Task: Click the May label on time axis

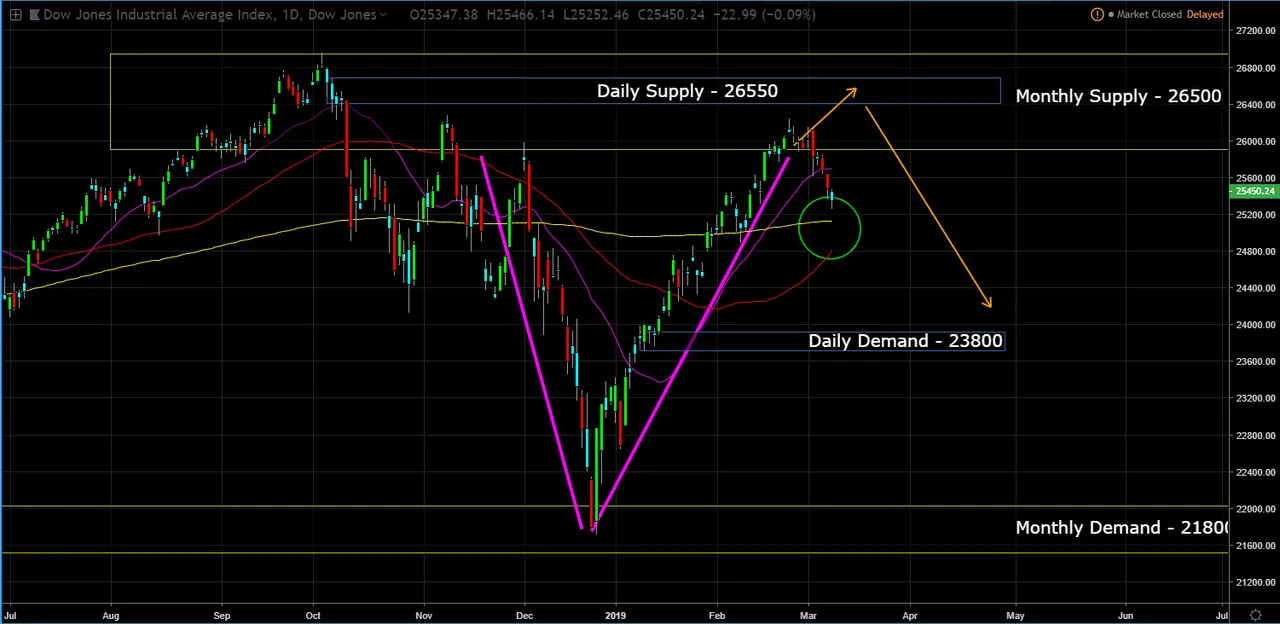Action: 1015,615
